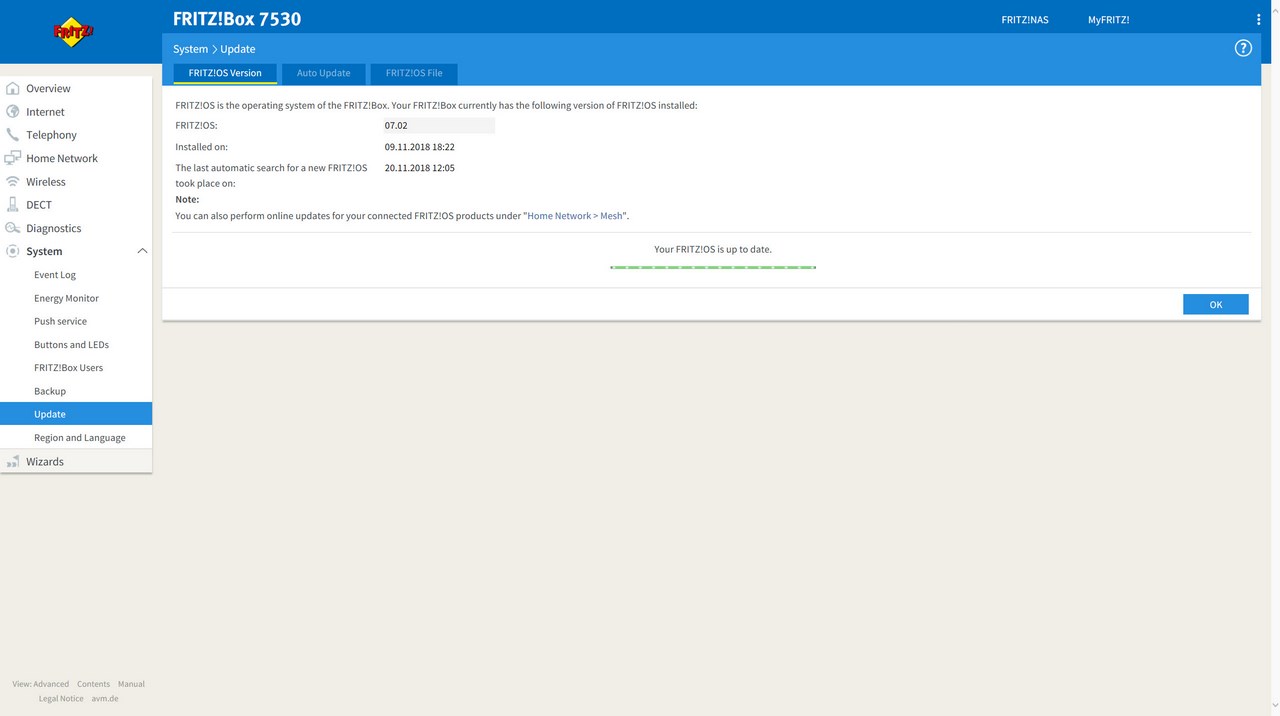The height and width of the screenshot is (716, 1280).
Task: Click the System gear icon
Action: [x=13, y=251]
